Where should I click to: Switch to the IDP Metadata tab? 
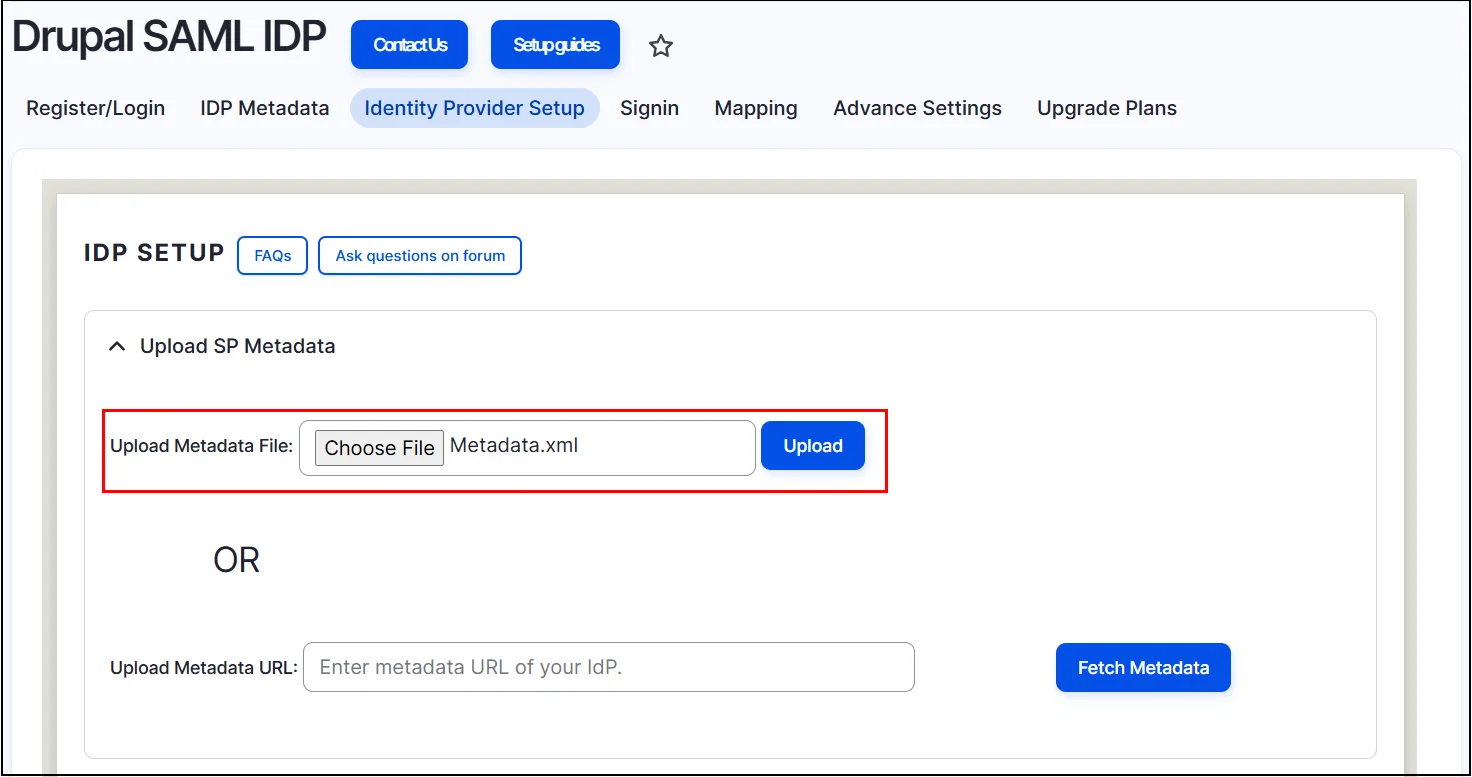coord(265,108)
